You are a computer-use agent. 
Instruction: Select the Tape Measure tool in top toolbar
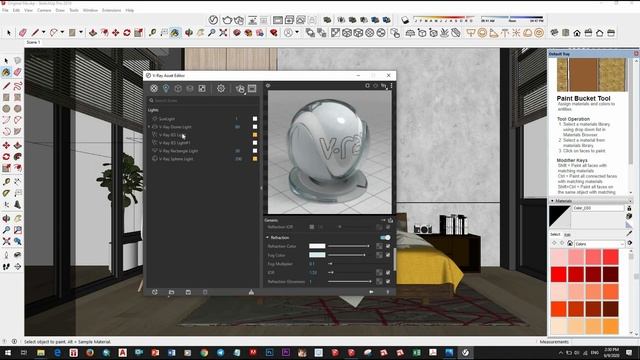tap(153, 33)
